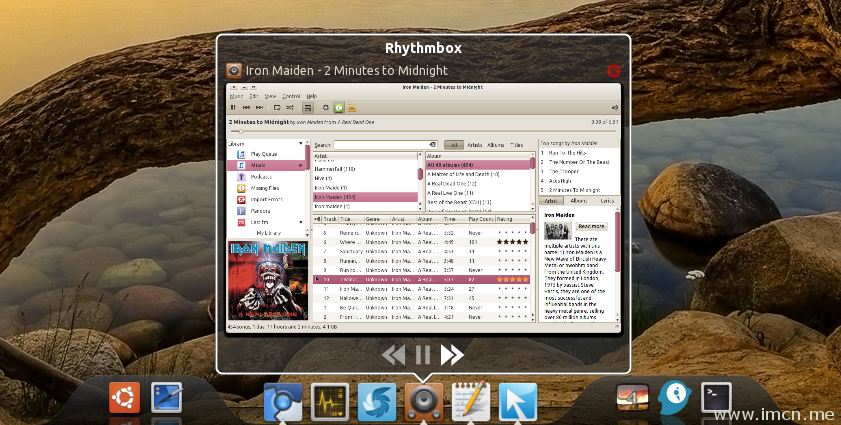Select A Real Live One (11) album
Screen dimensions: 841x425
coord(477,193)
